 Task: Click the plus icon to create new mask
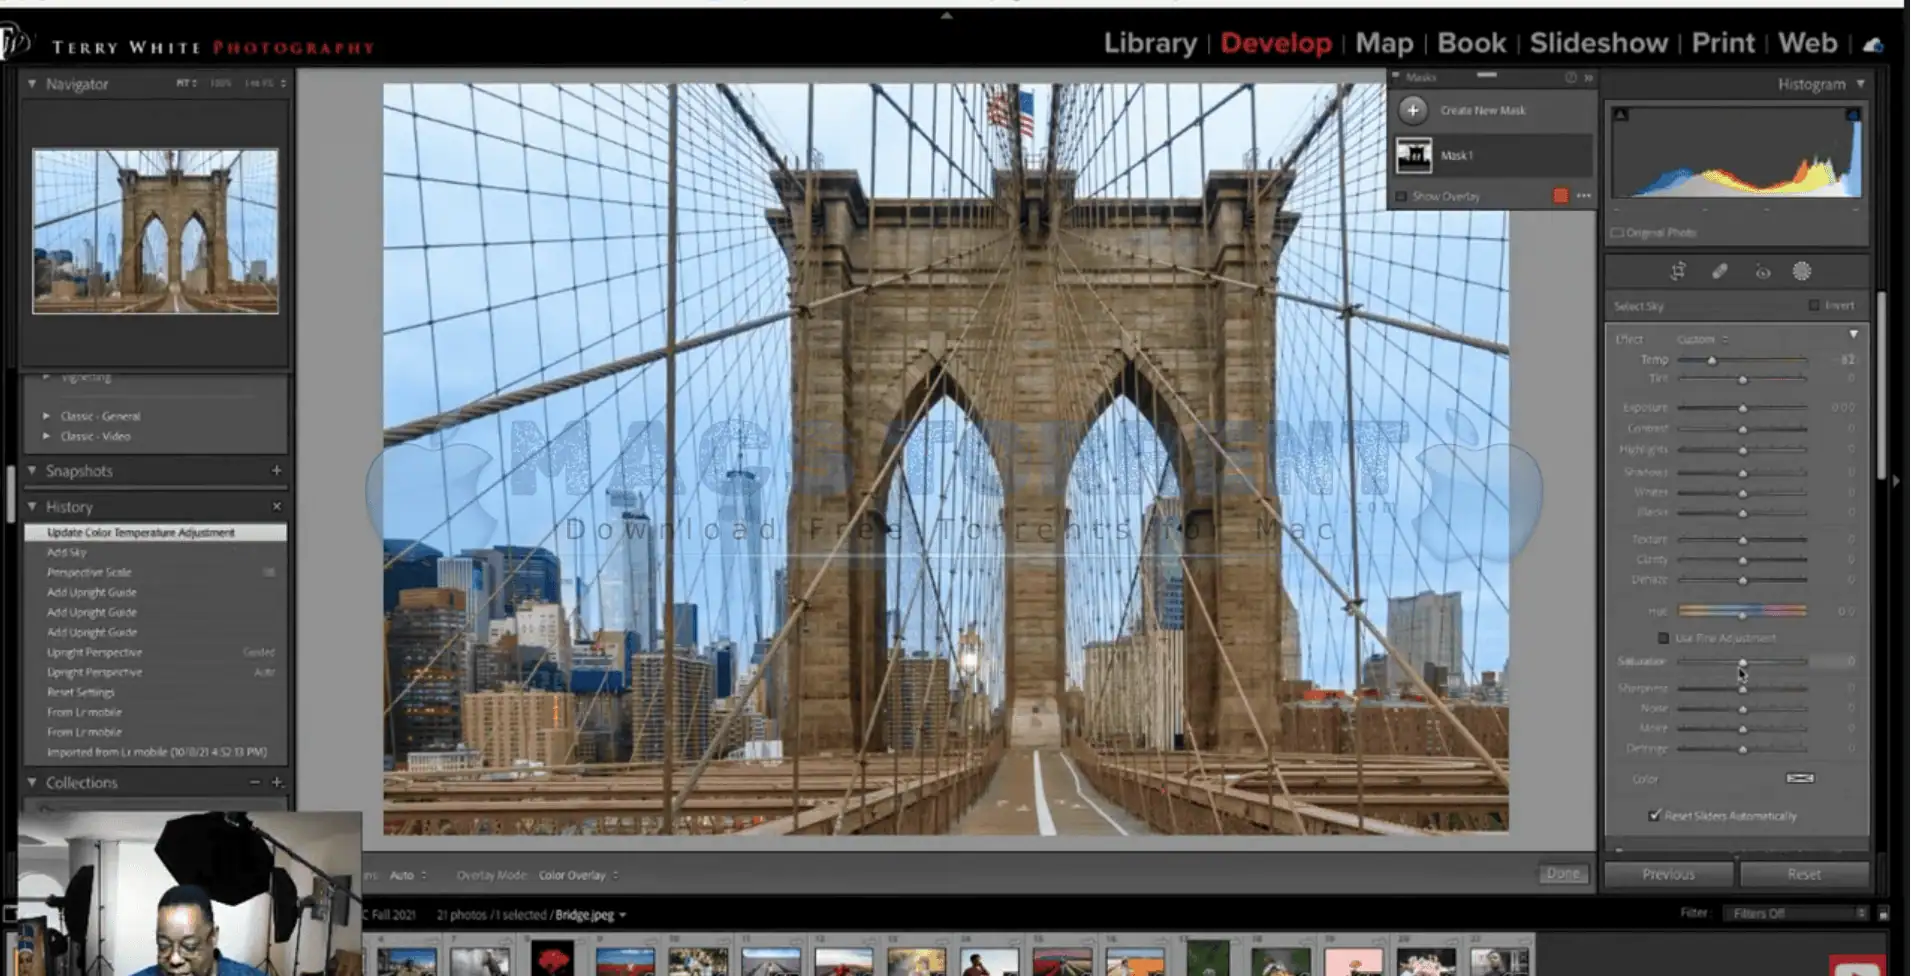click(1413, 110)
